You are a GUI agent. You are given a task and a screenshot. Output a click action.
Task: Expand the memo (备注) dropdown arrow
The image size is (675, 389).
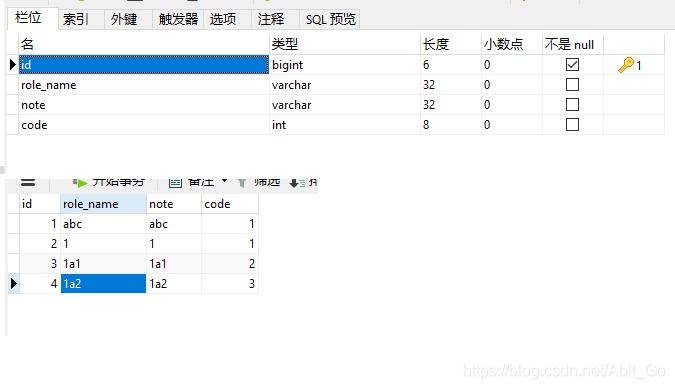[224, 181]
